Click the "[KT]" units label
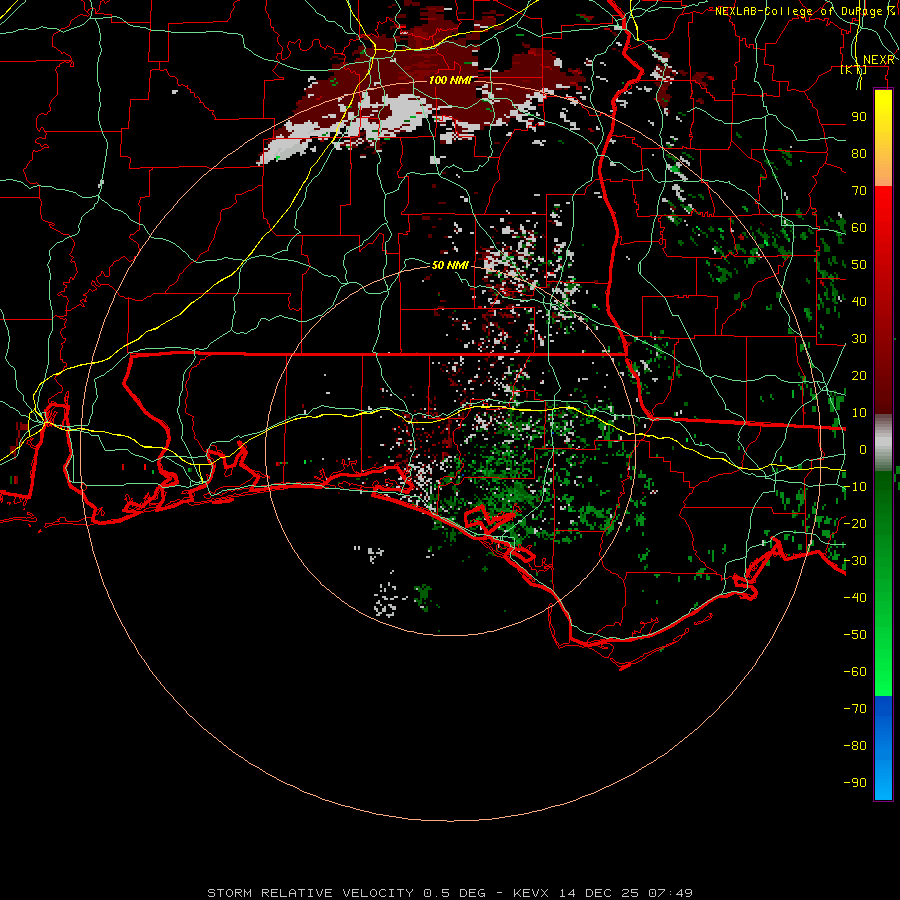This screenshot has width=900, height=900. click(x=853, y=69)
